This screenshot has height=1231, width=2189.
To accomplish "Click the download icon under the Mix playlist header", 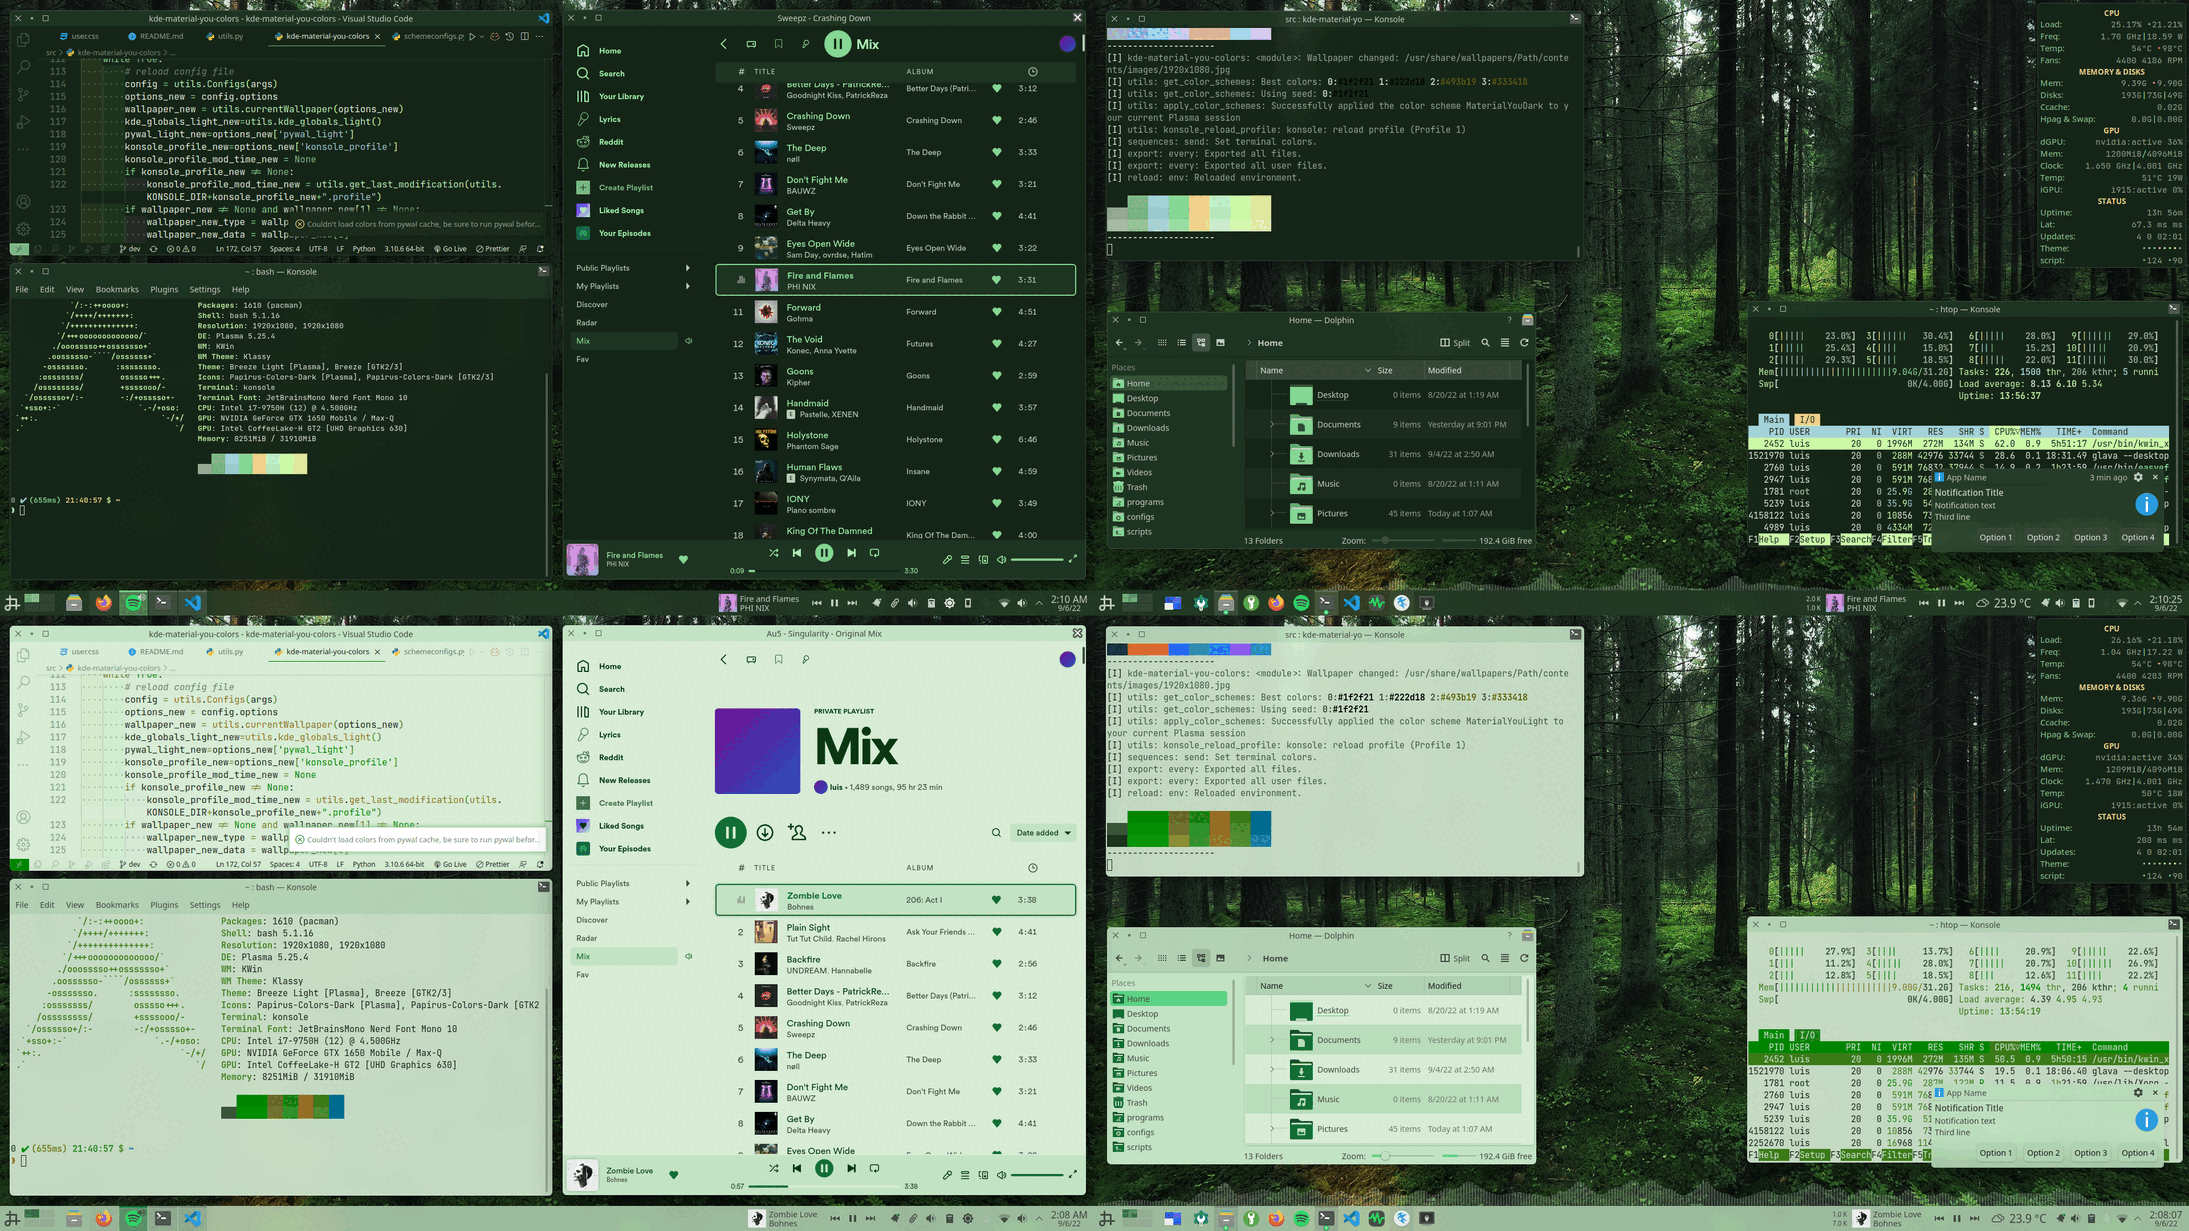I will pyautogui.click(x=765, y=832).
